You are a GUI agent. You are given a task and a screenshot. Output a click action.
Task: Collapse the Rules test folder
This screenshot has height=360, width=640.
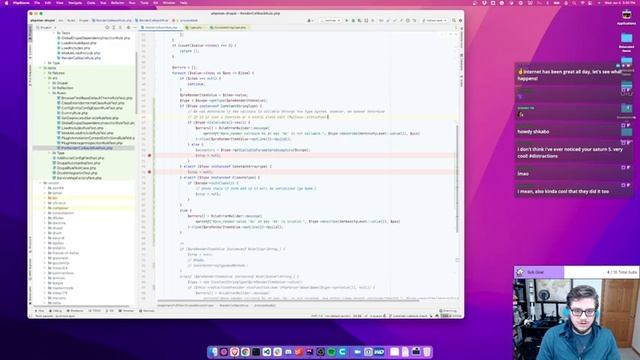point(49,93)
